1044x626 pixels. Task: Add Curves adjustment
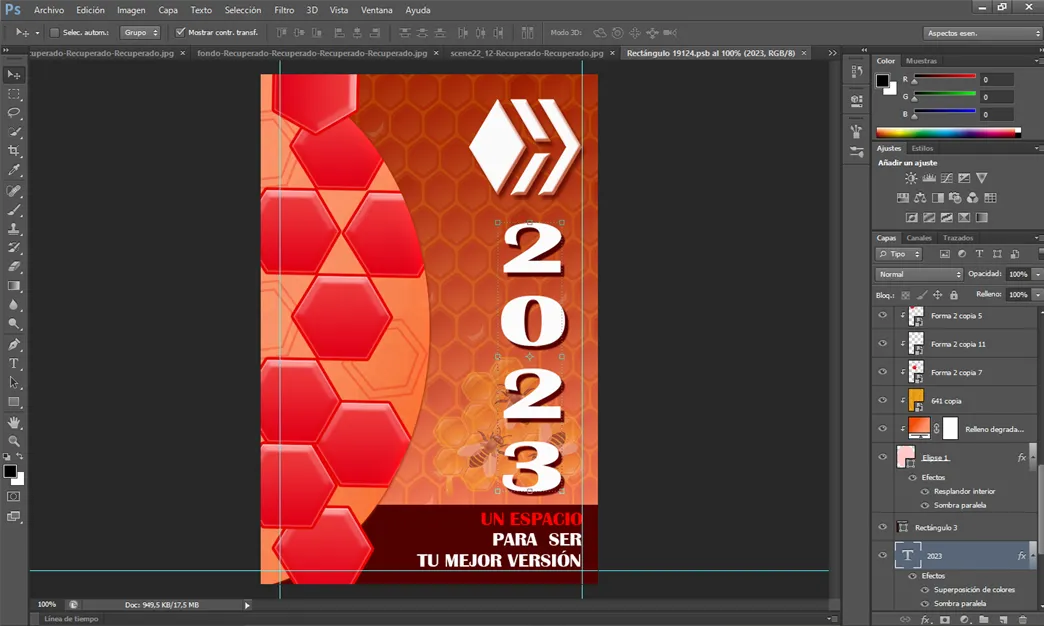[946, 178]
